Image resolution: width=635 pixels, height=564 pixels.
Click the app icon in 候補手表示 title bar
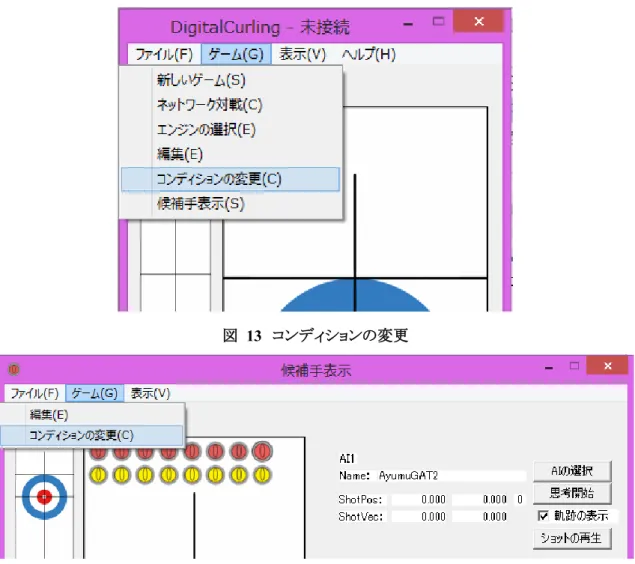click(x=14, y=369)
